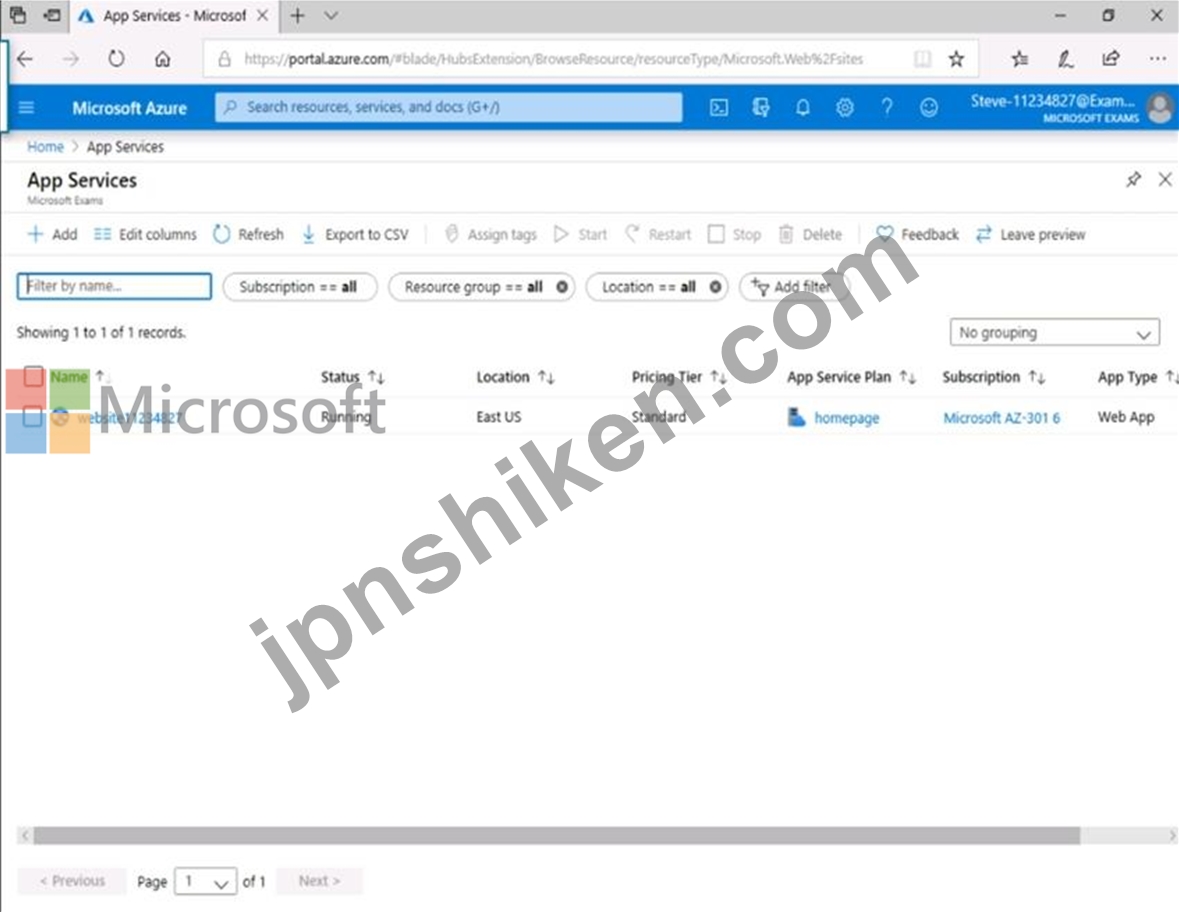Open the Feedback command
This screenshot has height=912, width=1179.
[x=917, y=235]
